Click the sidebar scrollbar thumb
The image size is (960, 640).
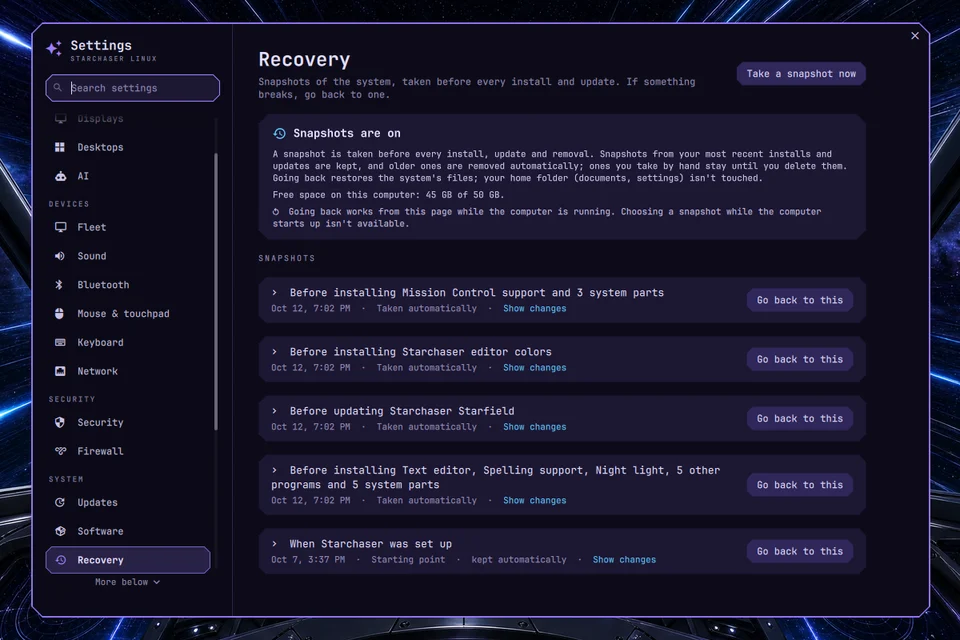216,292
